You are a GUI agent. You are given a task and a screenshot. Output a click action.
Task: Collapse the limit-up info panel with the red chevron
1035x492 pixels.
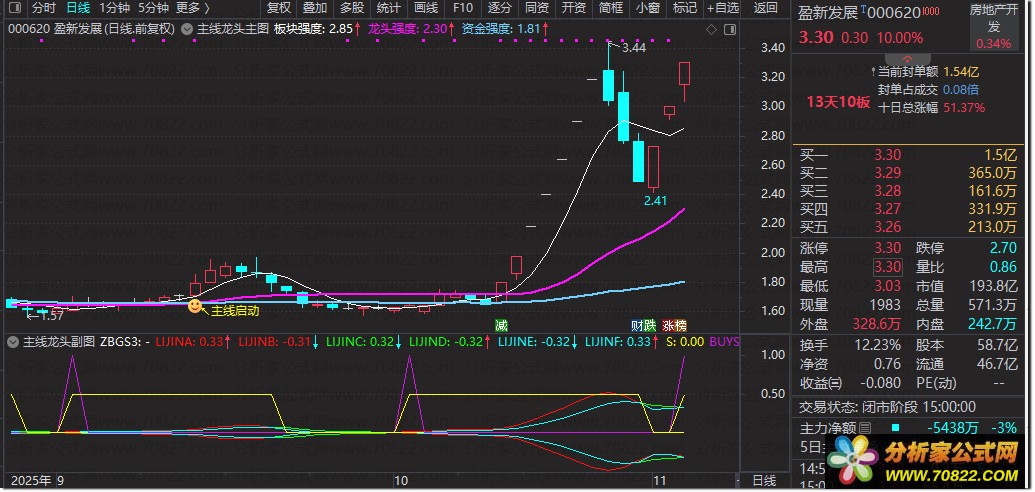(x=908, y=58)
